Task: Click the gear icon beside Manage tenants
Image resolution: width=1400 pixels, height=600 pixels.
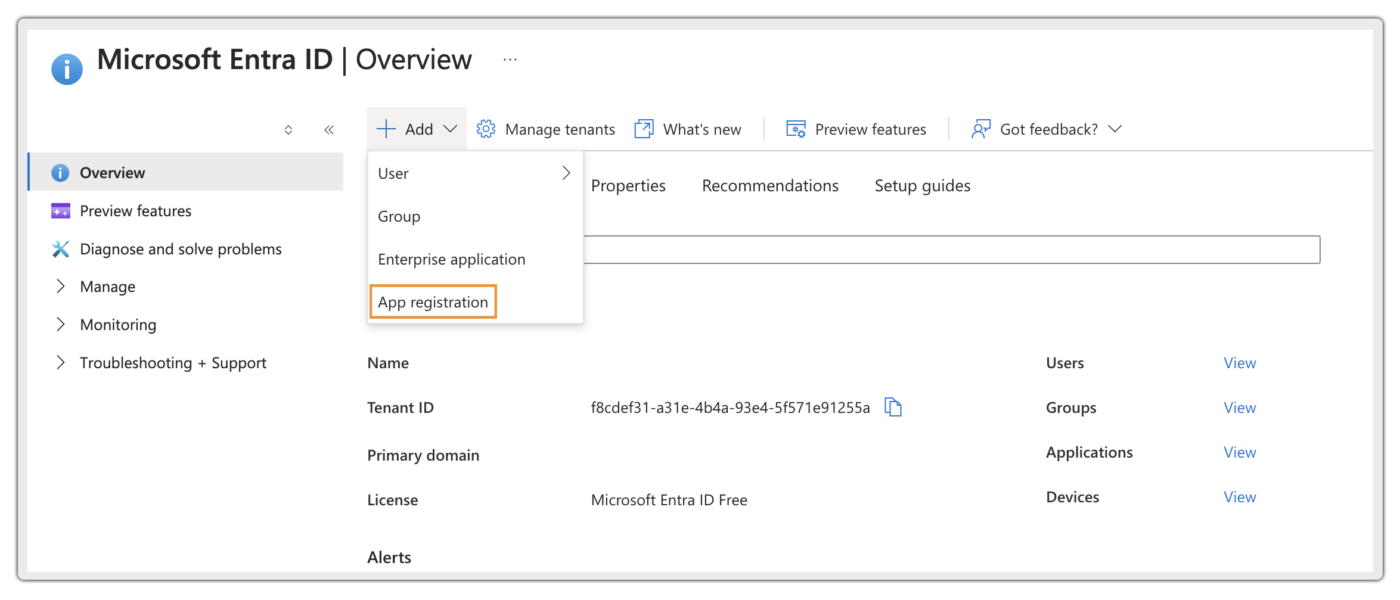Action: [486, 129]
